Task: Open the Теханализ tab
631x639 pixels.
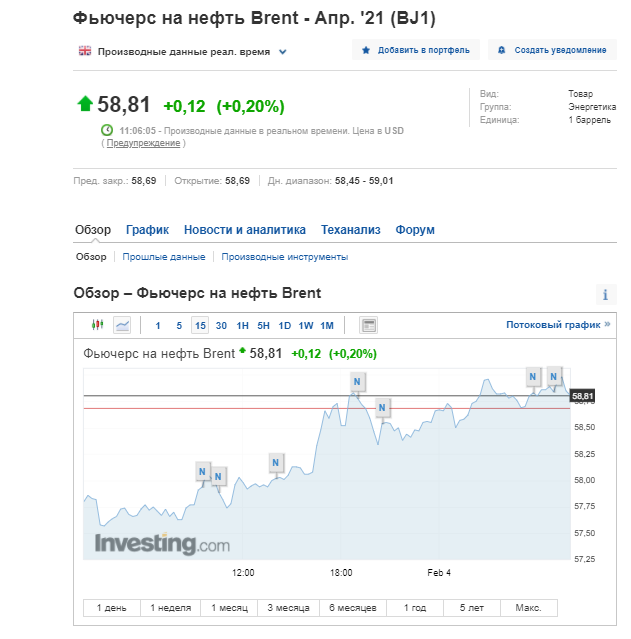Action: [351, 229]
